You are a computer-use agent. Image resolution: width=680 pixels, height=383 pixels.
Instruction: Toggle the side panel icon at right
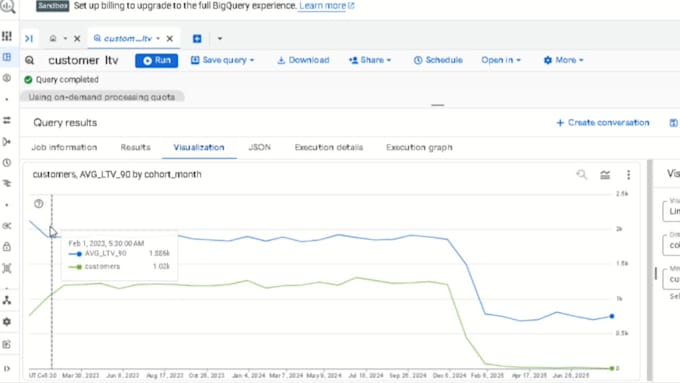673,123
